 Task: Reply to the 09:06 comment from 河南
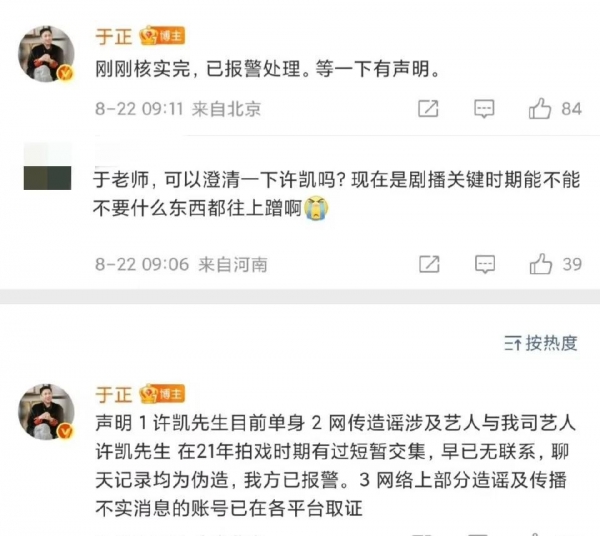485,264
